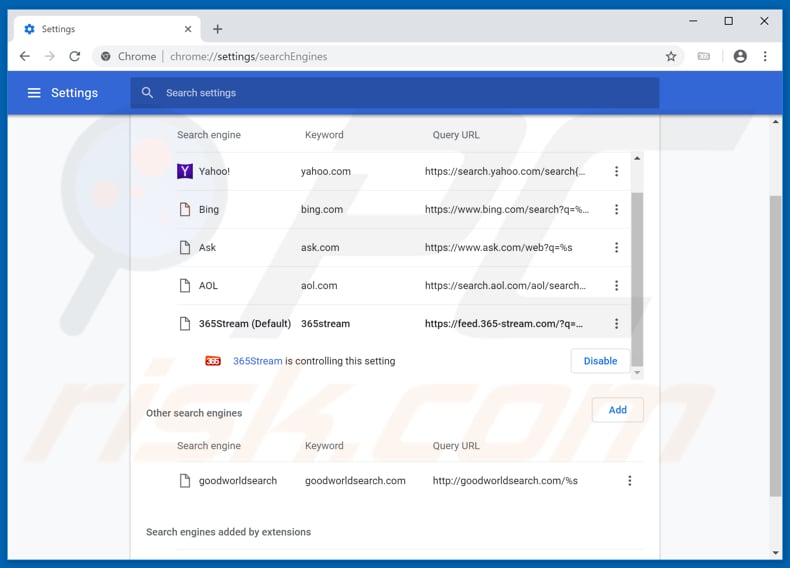
Task: Open Chrome's main three-dot menu
Action: 765,56
